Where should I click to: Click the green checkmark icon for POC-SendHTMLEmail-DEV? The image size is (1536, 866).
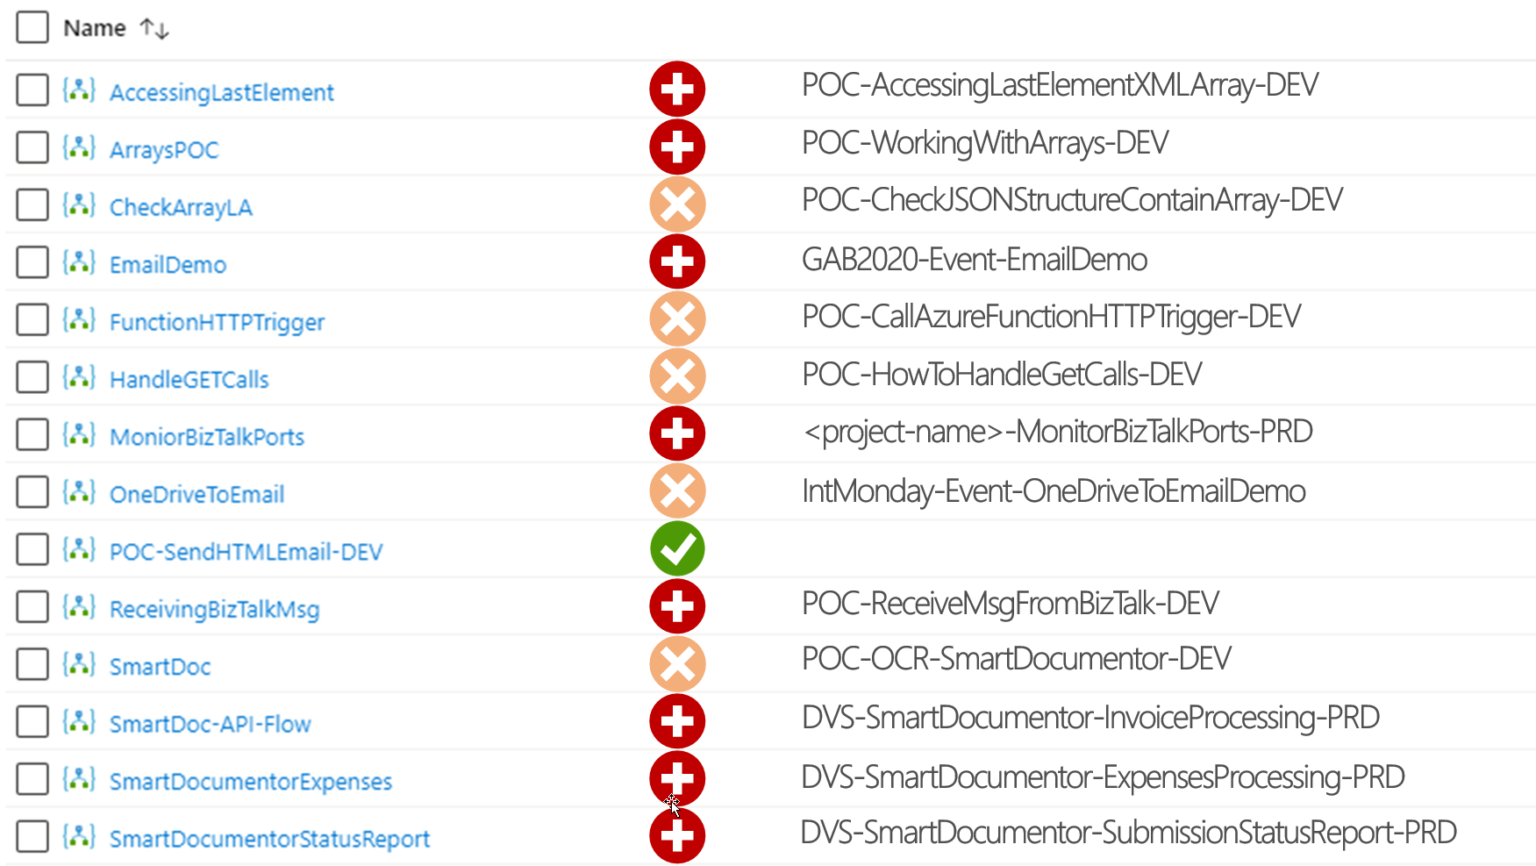tap(677, 549)
